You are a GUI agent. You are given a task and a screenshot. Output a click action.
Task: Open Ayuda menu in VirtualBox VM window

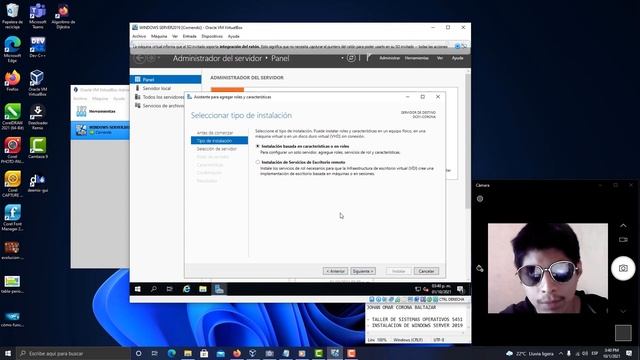(233, 36)
